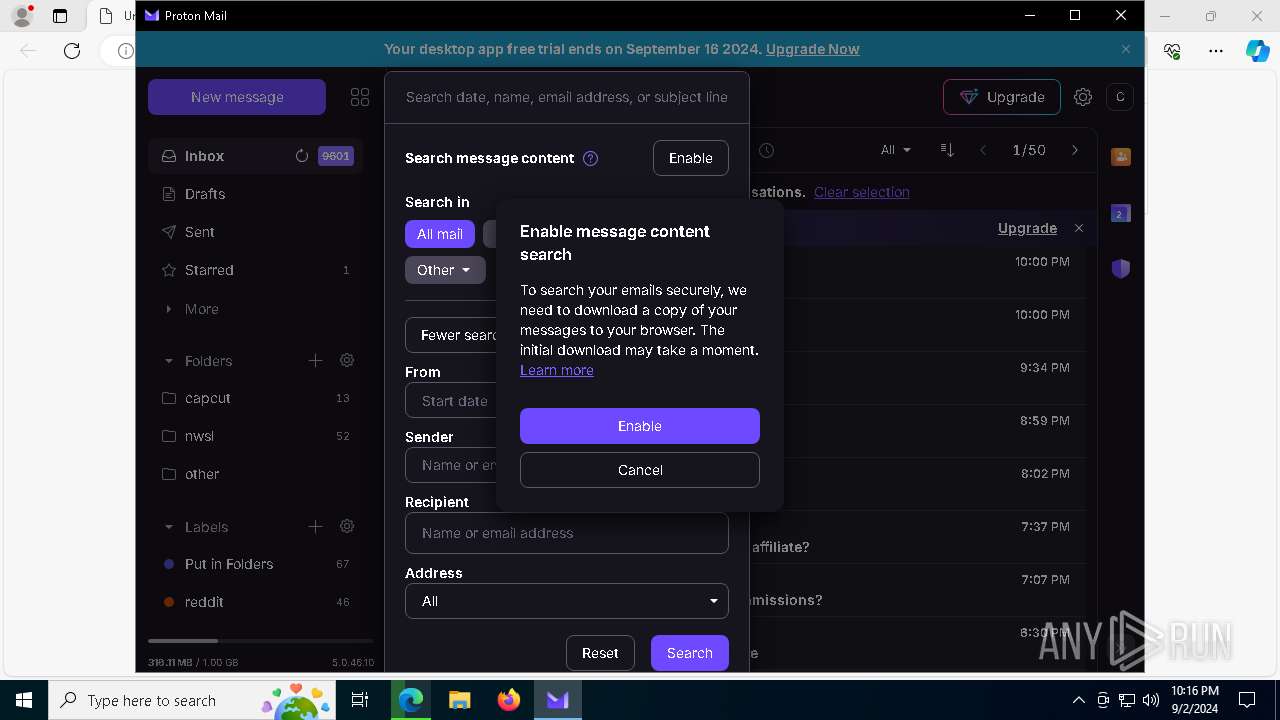1280x720 pixels.
Task: Open the Drafts folder
Action: (255, 194)
